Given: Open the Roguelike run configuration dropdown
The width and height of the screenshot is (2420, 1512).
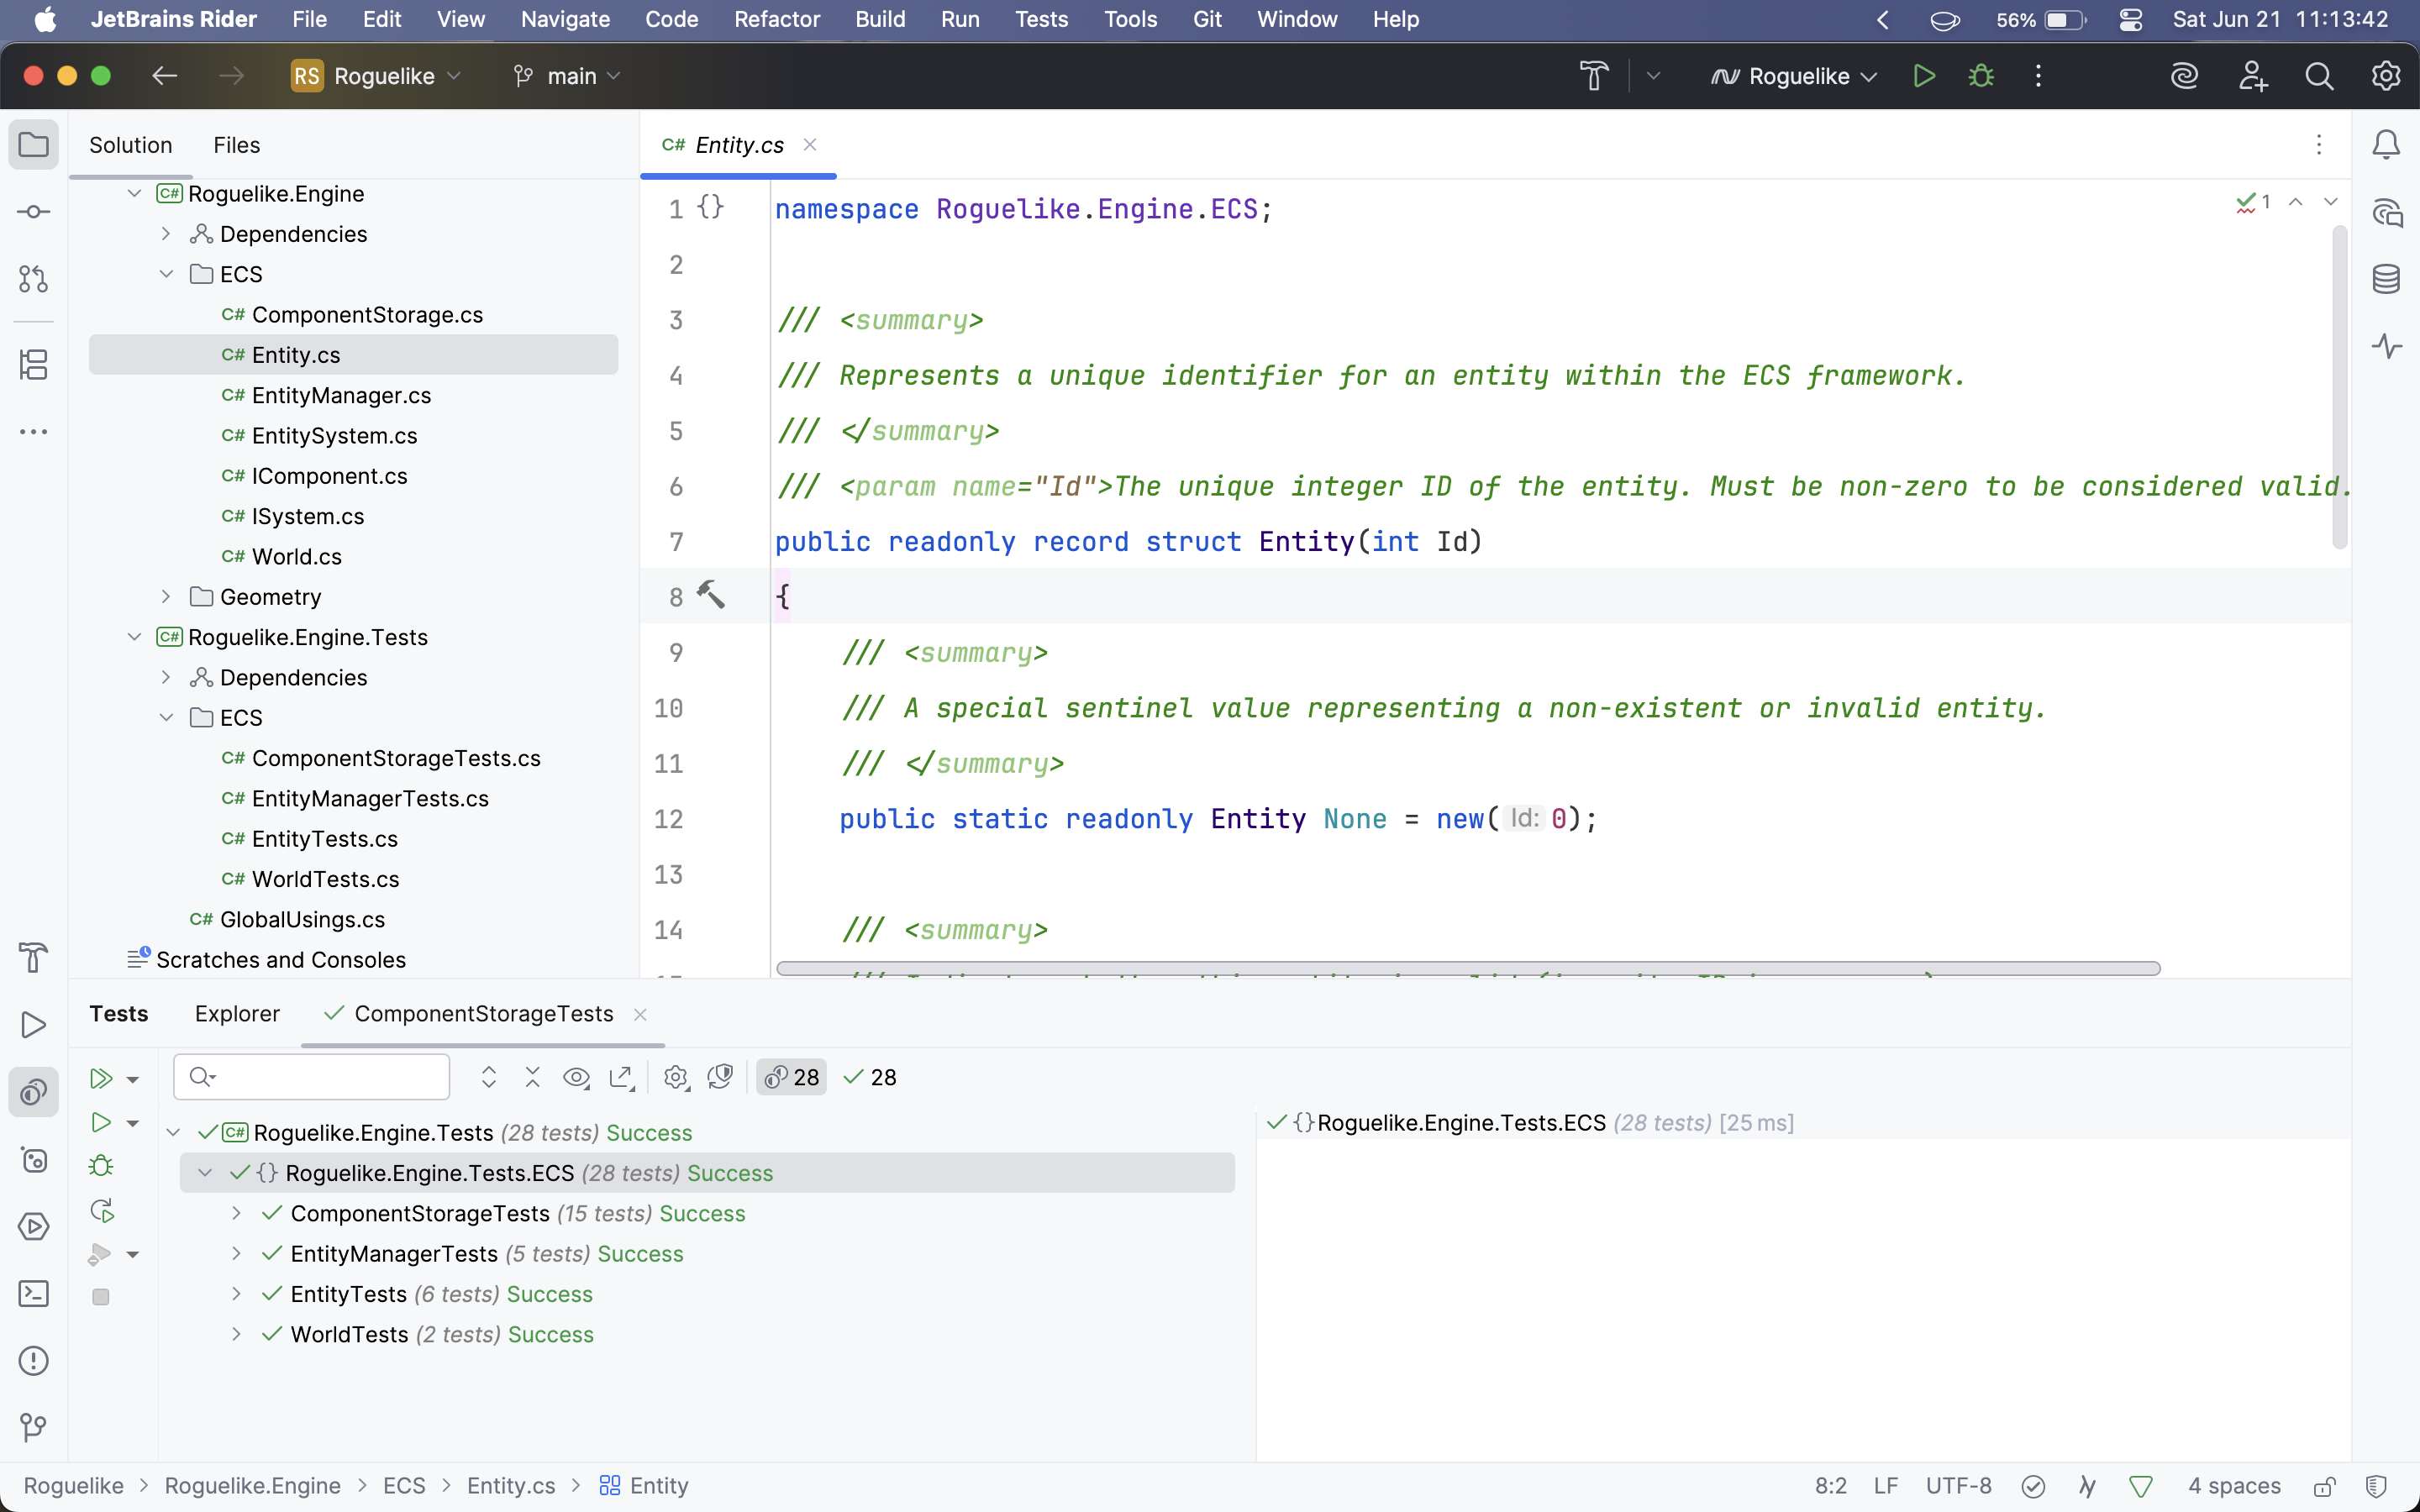Looking at the screenshot, I should click(1795, 76).
